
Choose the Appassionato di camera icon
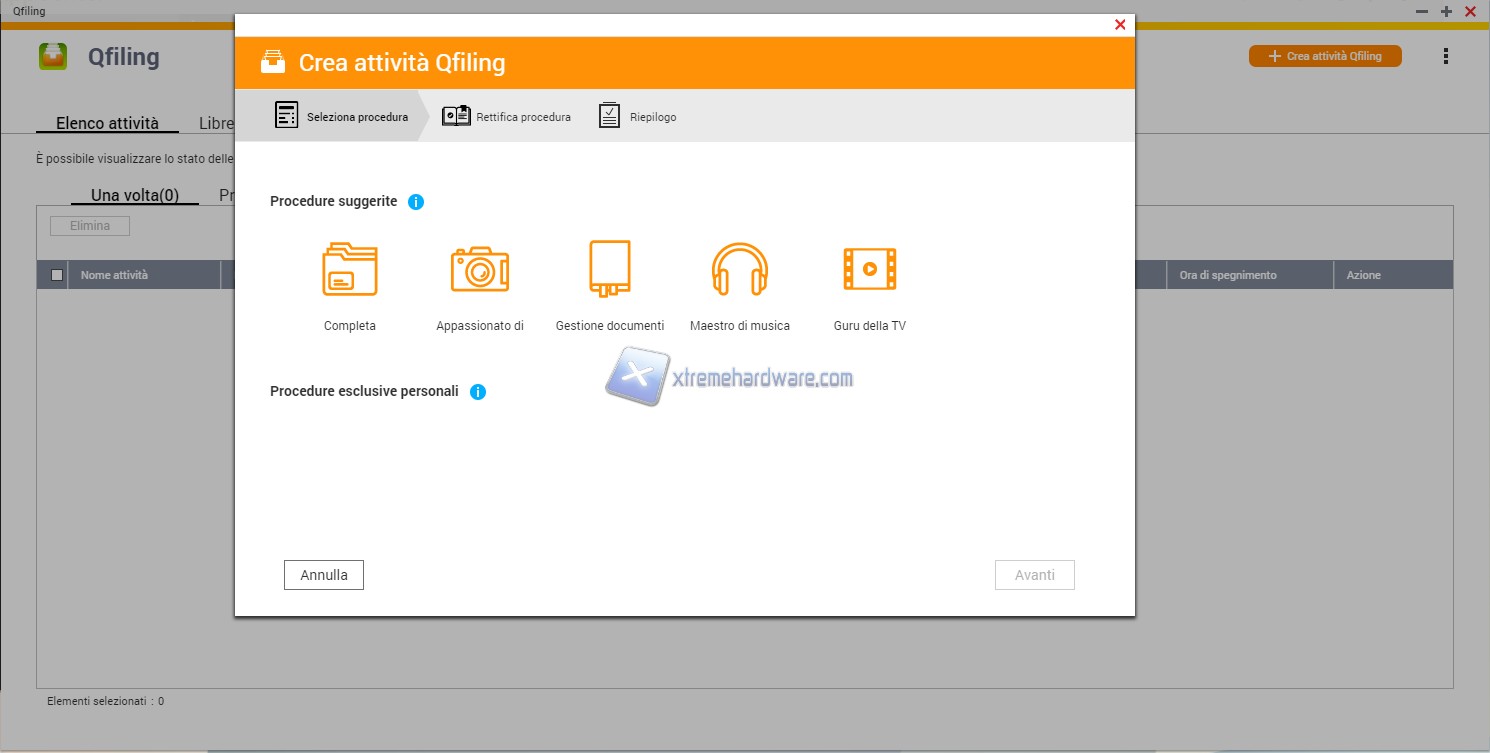480,269
